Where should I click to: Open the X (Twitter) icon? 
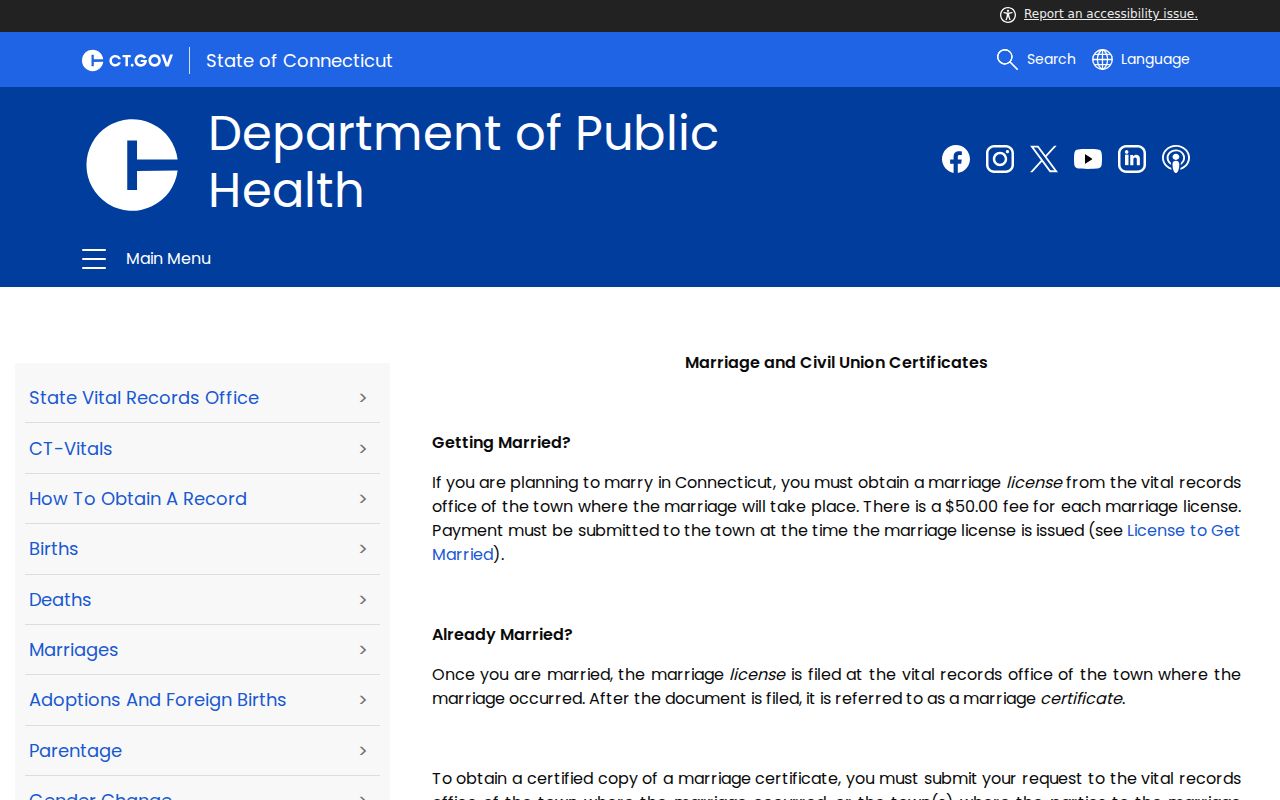(1044, 159)
